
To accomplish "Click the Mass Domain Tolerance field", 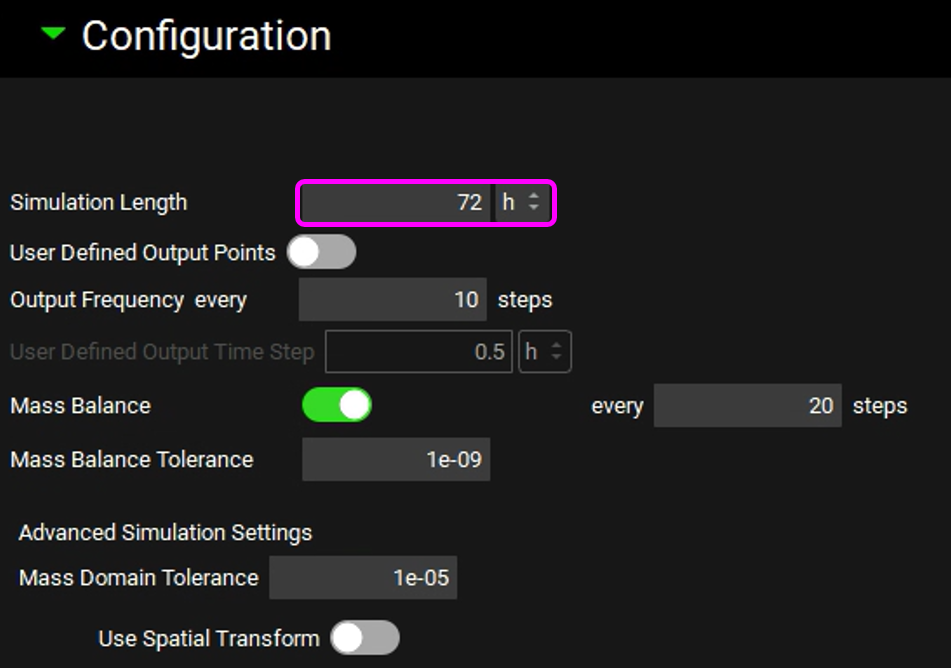I will 363,578.
